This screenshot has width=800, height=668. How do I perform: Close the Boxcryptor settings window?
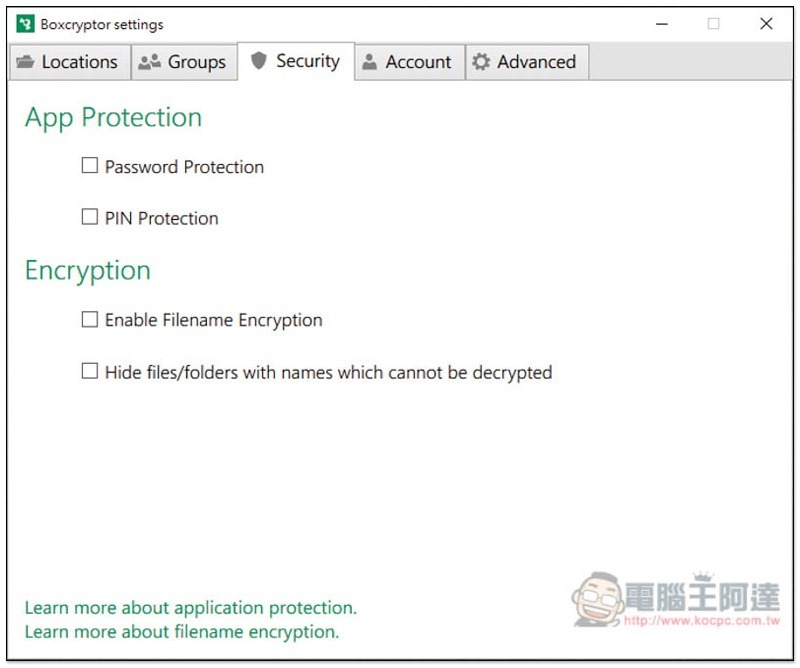pyautogui.click(x=766, y=24)
